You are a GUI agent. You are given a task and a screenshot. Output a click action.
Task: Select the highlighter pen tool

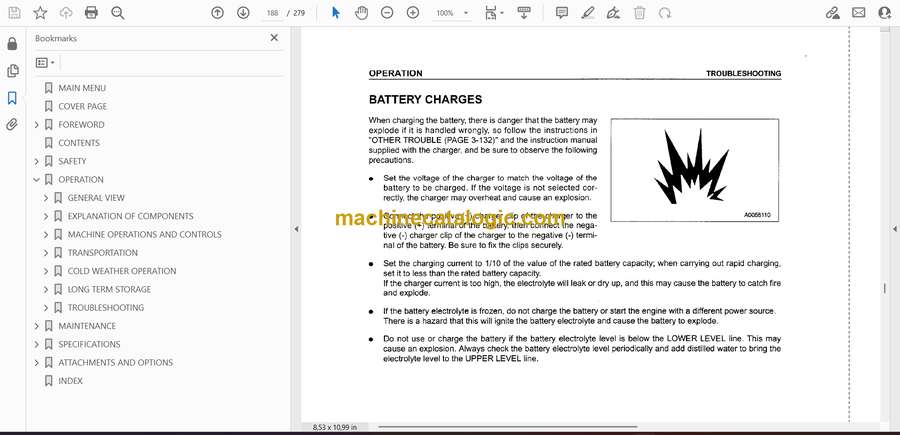tap(587, 13)
